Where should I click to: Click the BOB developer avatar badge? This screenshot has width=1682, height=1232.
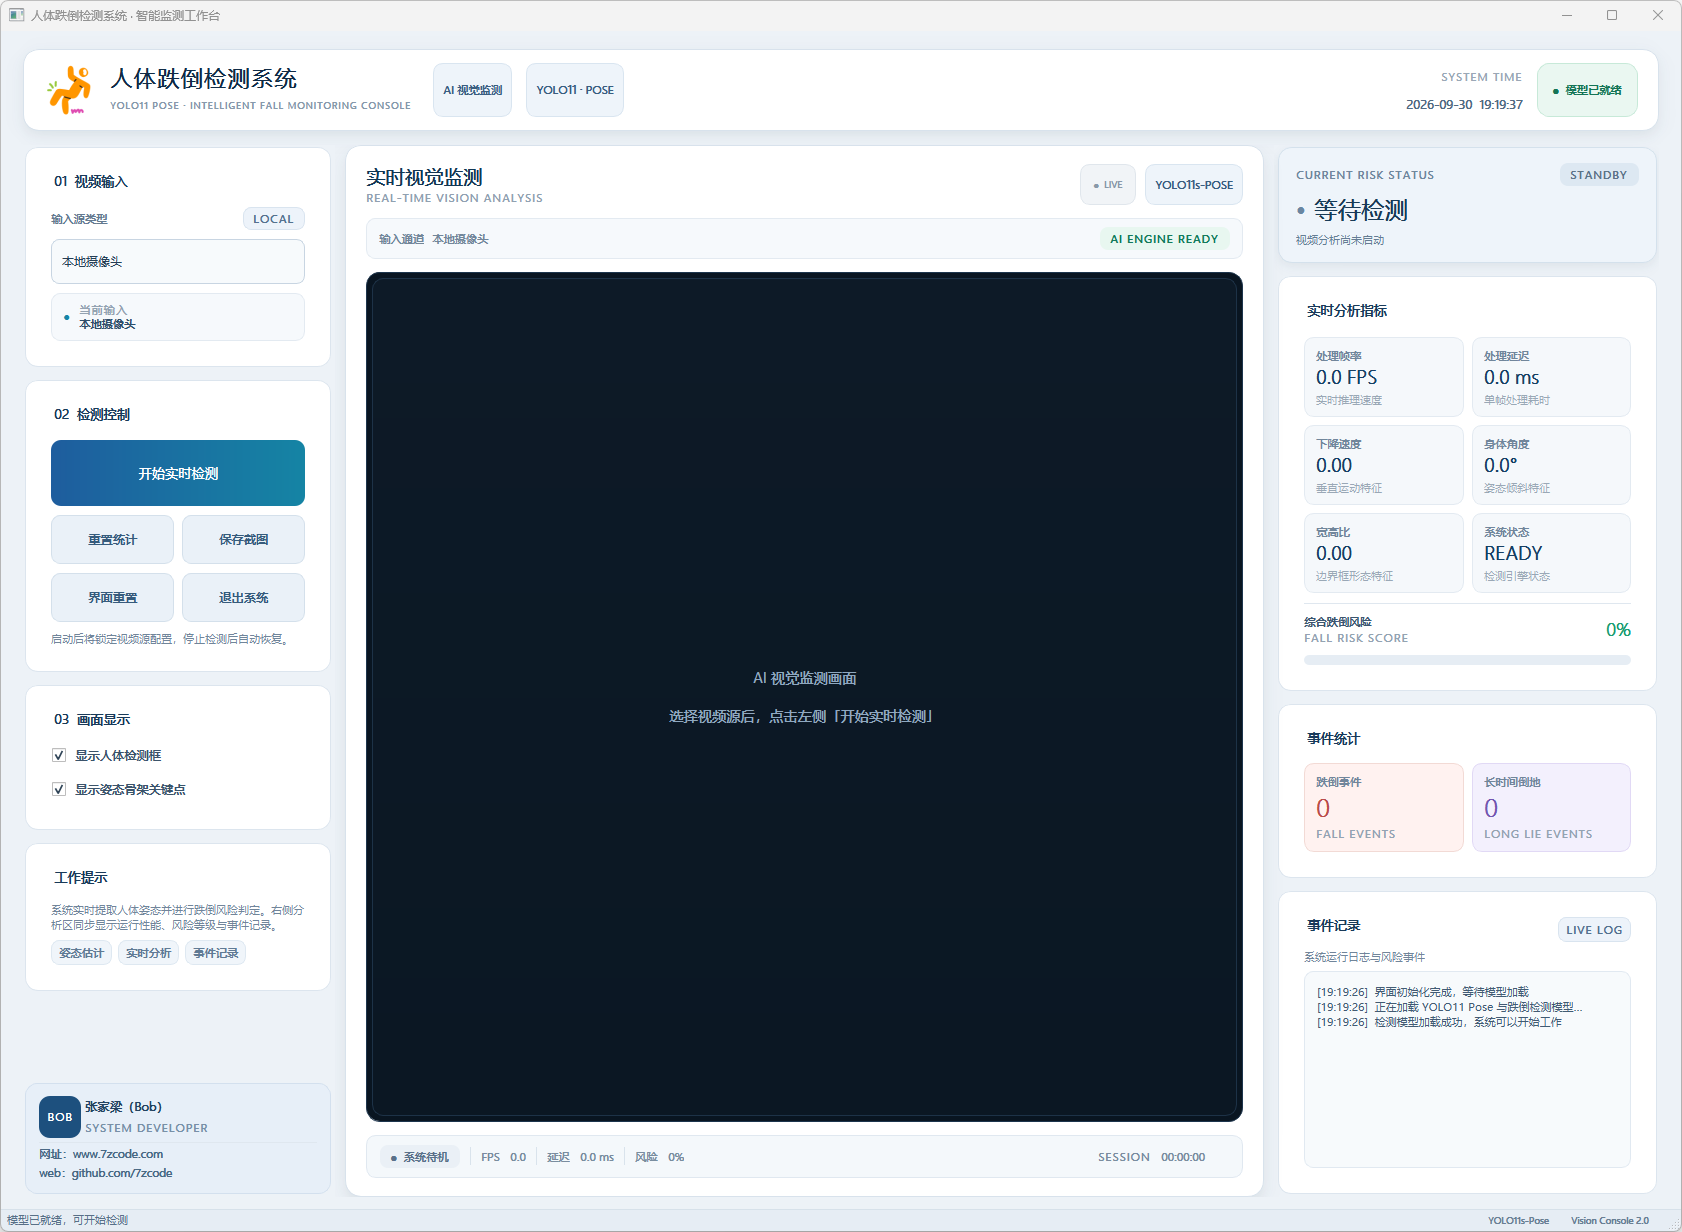point(60,1117)
